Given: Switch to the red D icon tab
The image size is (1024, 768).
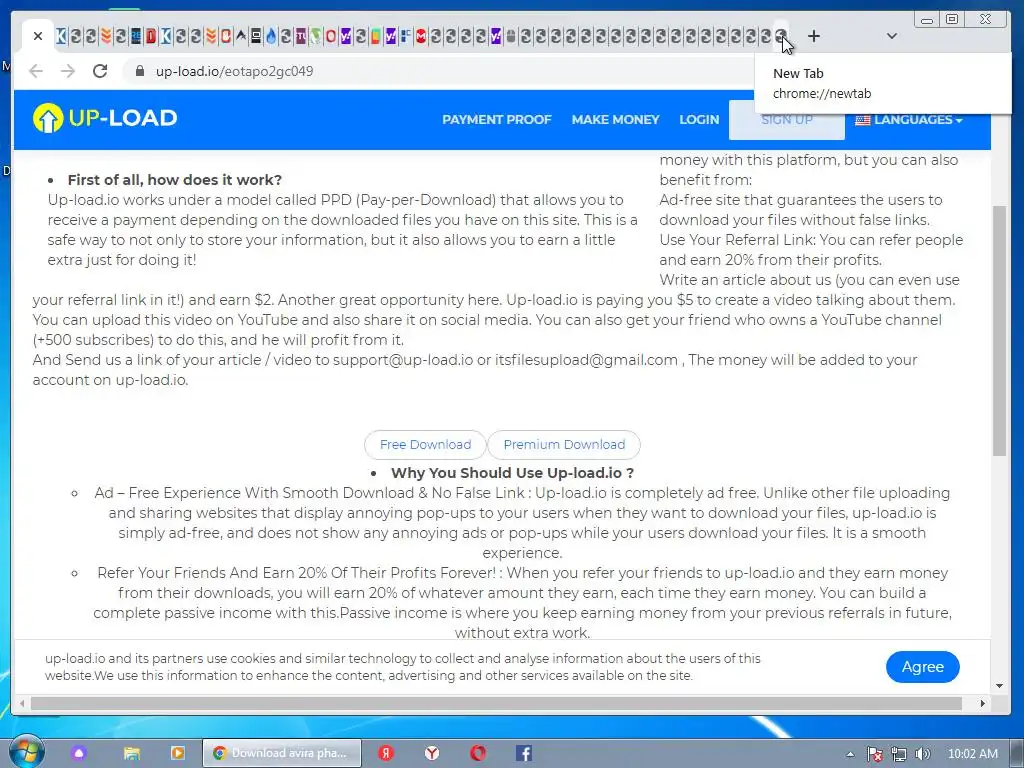Looking at the screenshot, I should (x=151, y=36).
